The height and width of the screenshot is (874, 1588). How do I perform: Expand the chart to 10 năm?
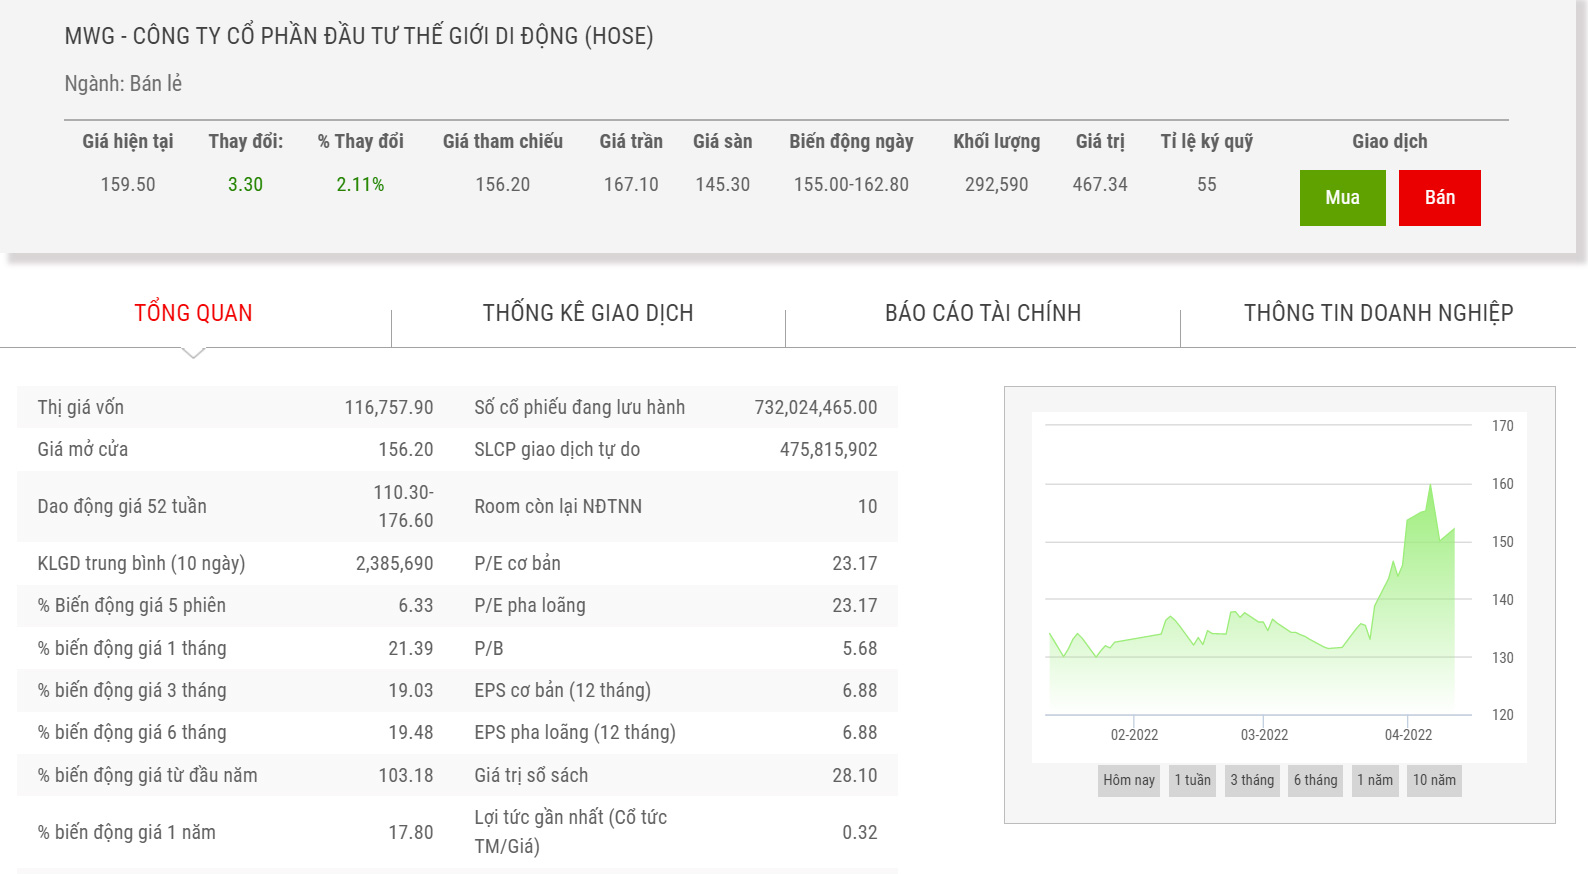[1434, 780]
